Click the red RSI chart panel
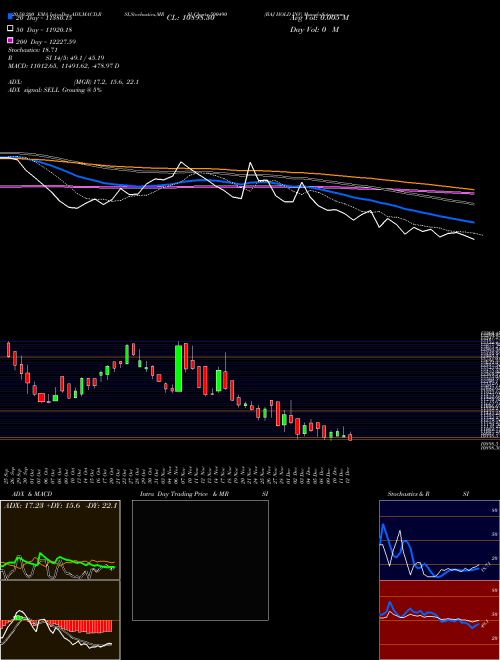Screen dimensions: 500x660 pos(439,620)
